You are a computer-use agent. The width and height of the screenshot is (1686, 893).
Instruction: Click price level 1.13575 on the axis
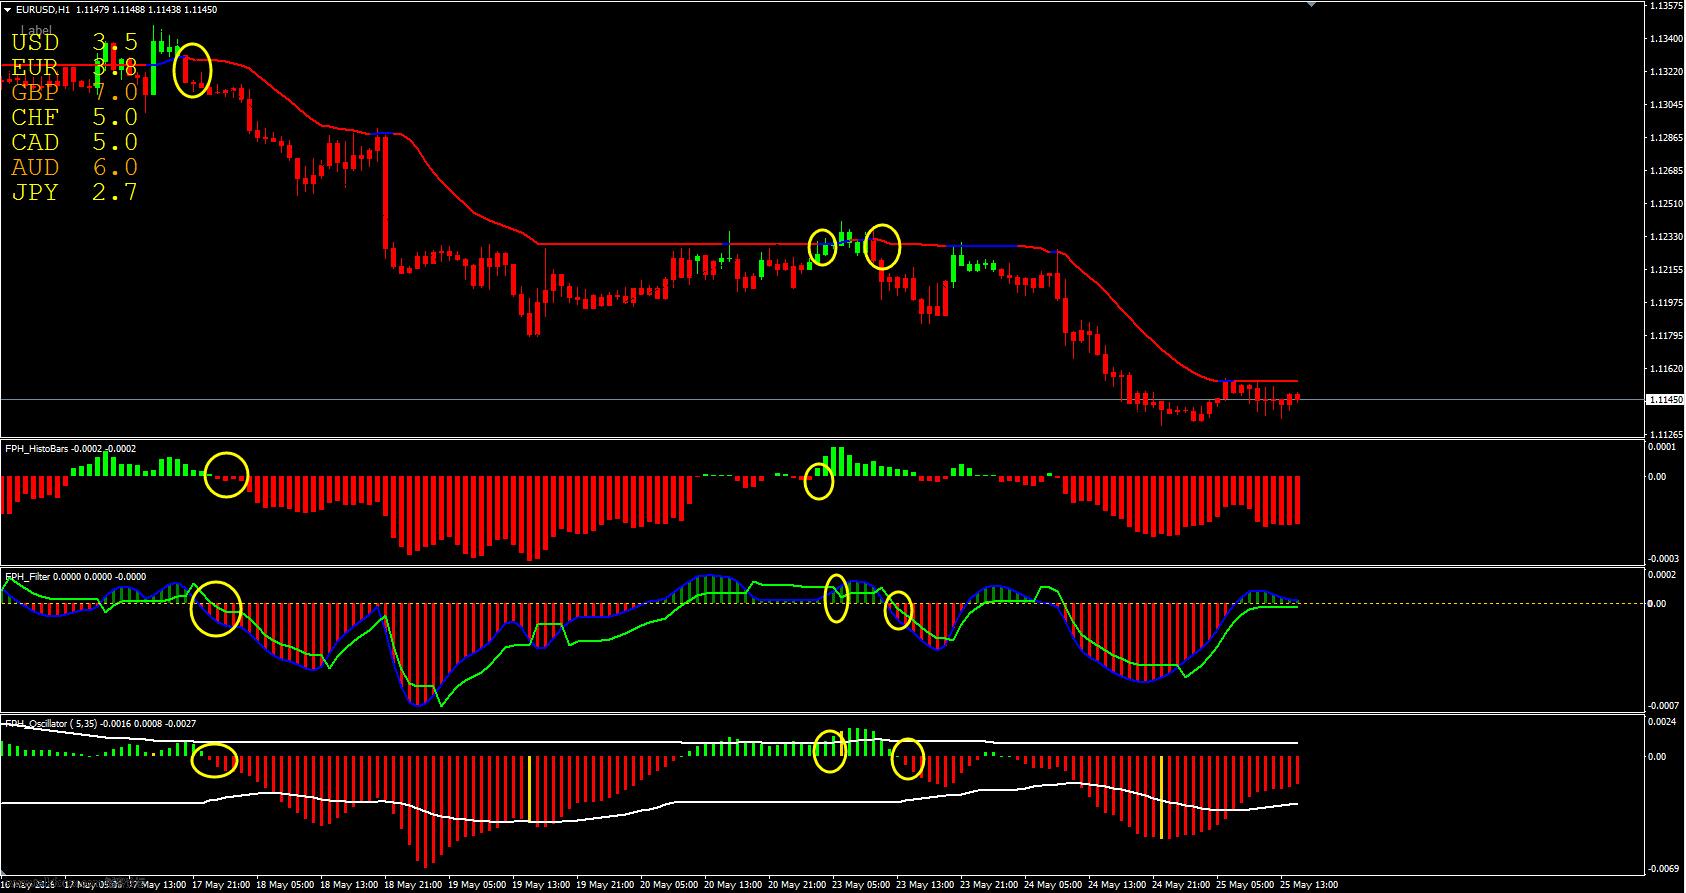pos(1665,6)
